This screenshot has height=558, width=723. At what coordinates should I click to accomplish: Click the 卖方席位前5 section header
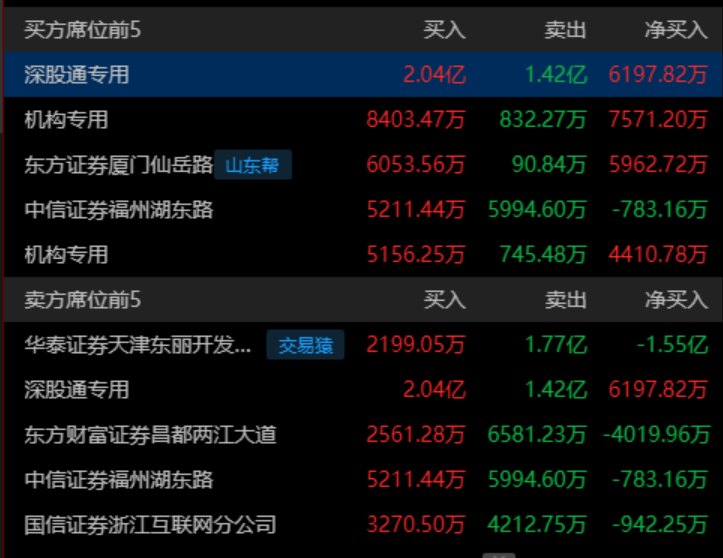tap(83, 300)
